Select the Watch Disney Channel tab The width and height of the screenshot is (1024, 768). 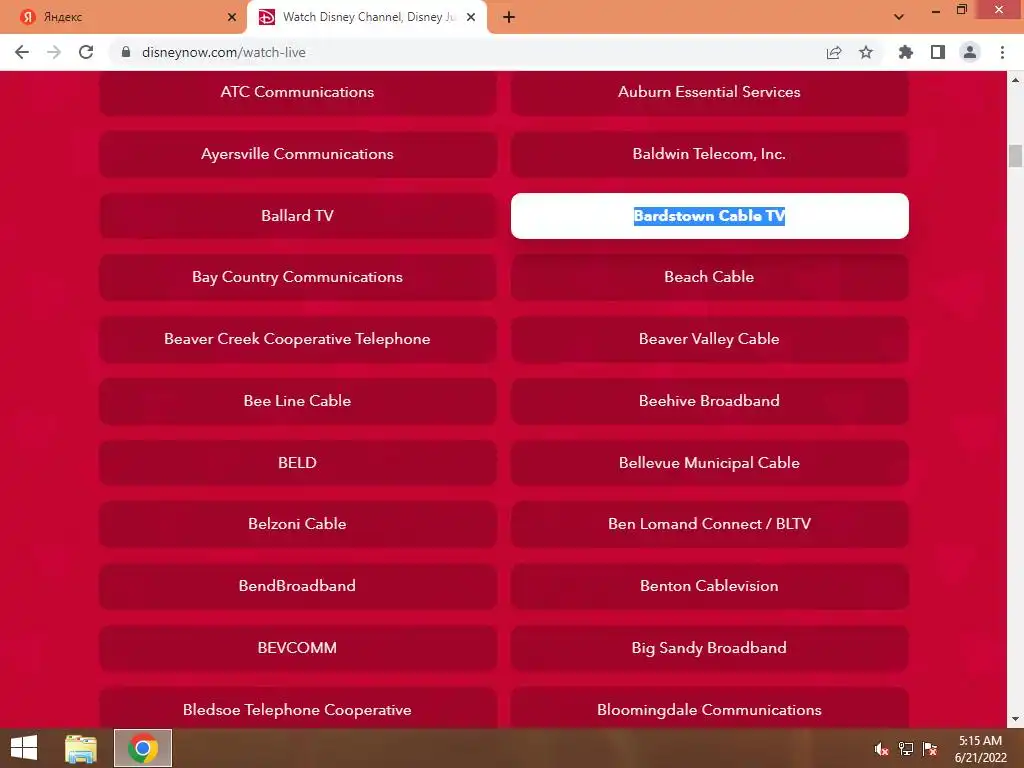(367, 17)
